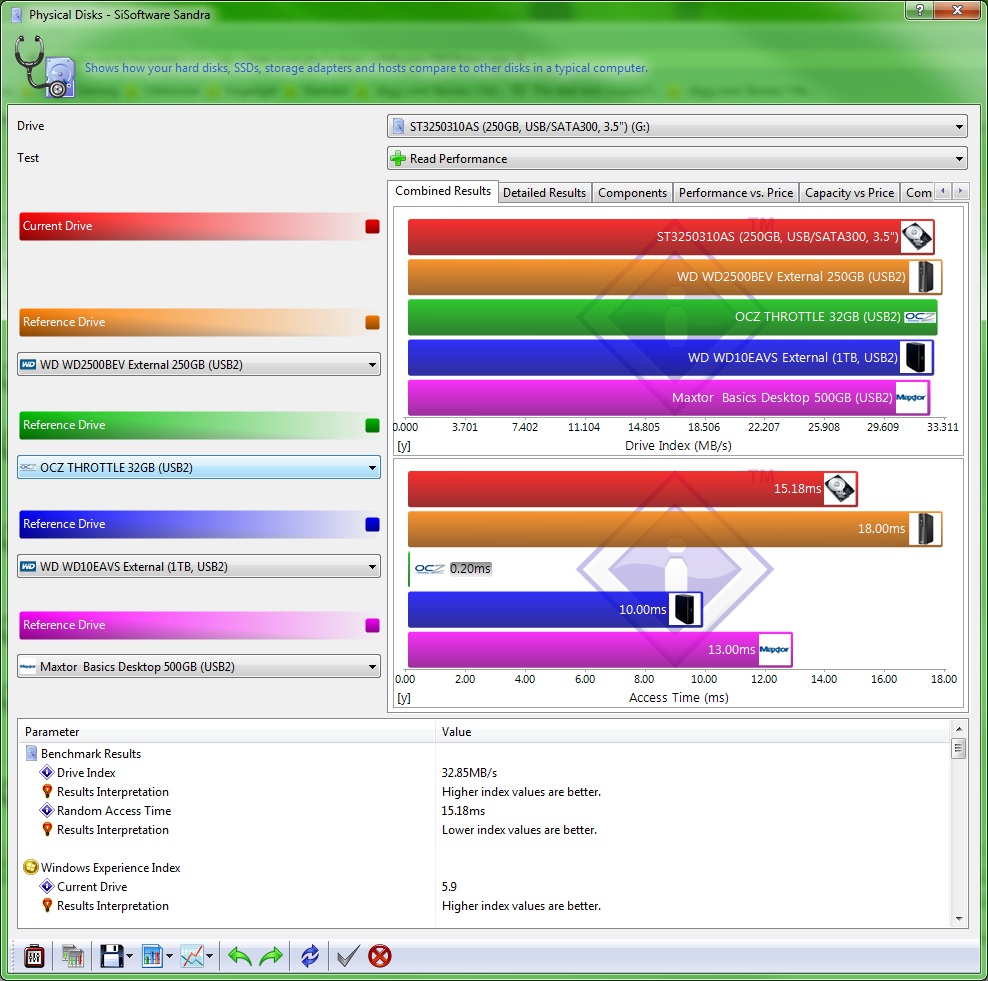Click the blue refresh results icon
This screenshot has height=981, width=988.
pyautogui.click(x=309, y=956)
